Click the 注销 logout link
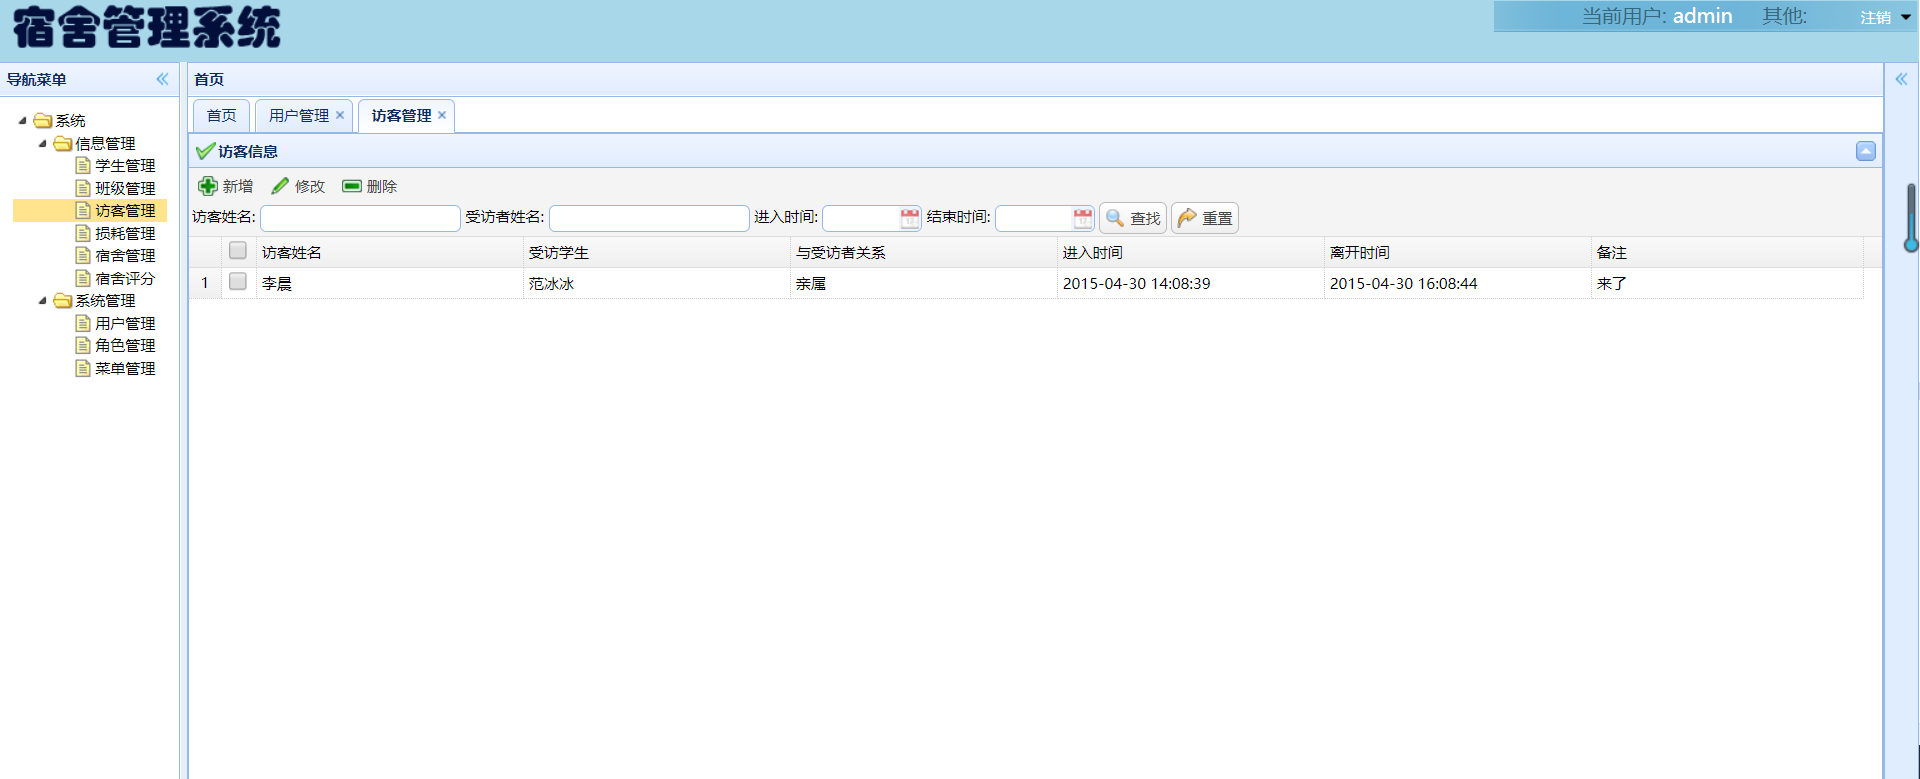 point(1875,17)
